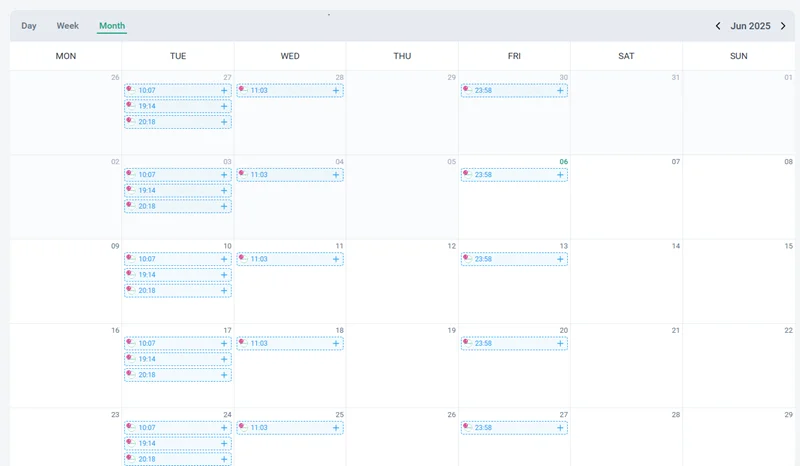Viewport: 800px width, 466px height.
Task: Click the WED column header
Action: tap(290, 56)
